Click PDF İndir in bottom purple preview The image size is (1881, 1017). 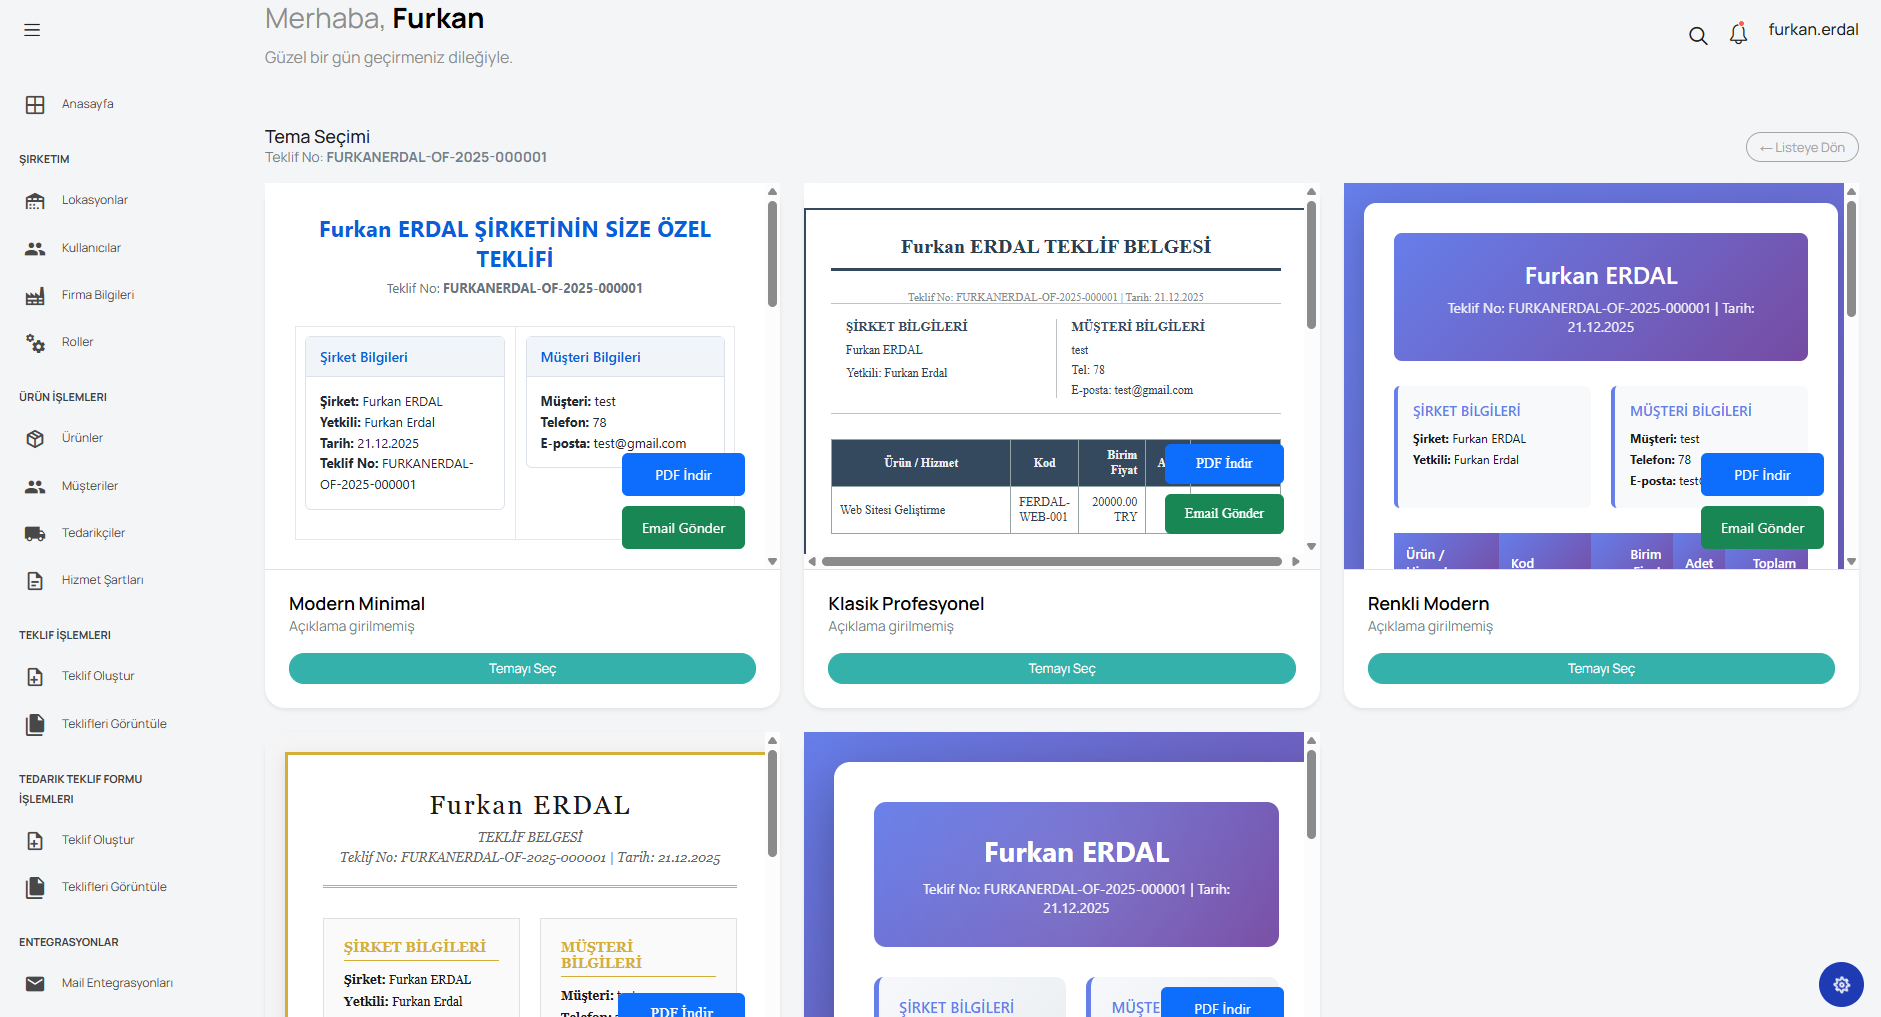[x=1222, y=1003]
